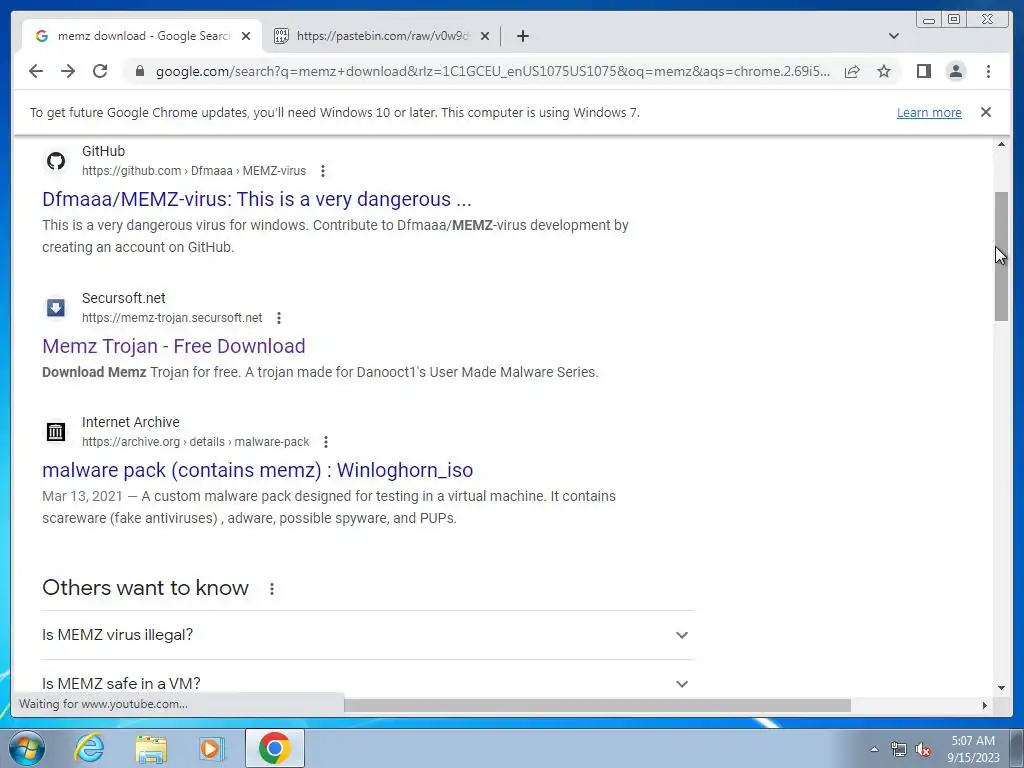Click the Internet Archive favicon

(x=56, y=432)
